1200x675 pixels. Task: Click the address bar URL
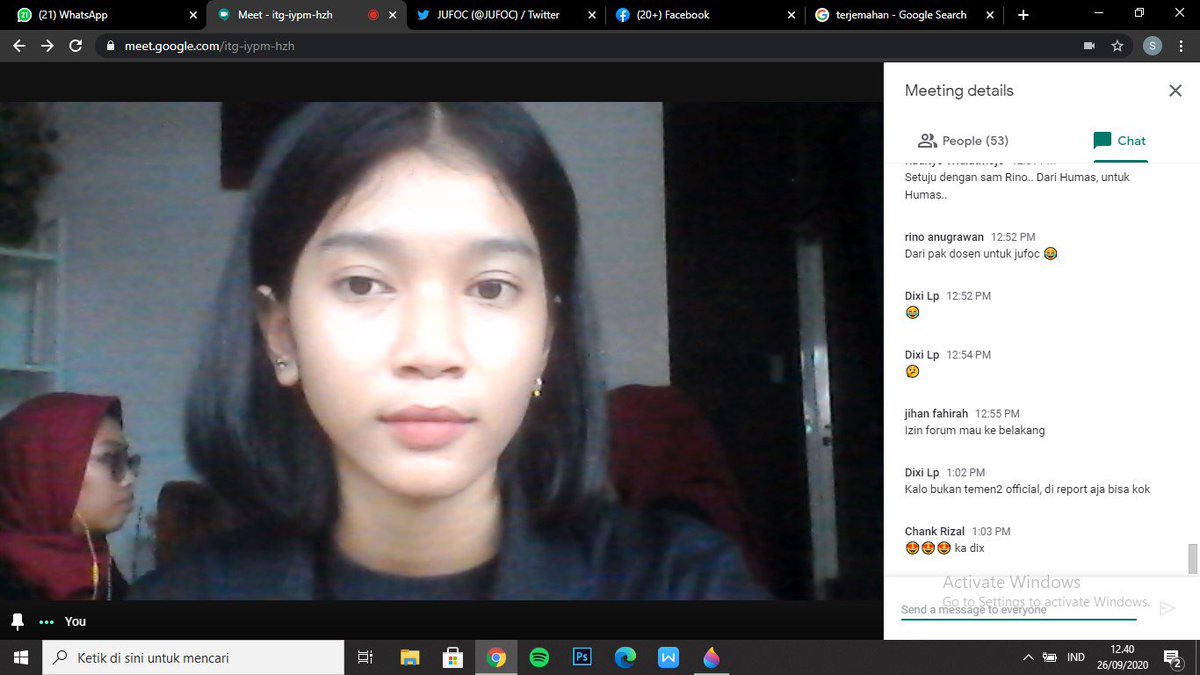tap(209, 46)
